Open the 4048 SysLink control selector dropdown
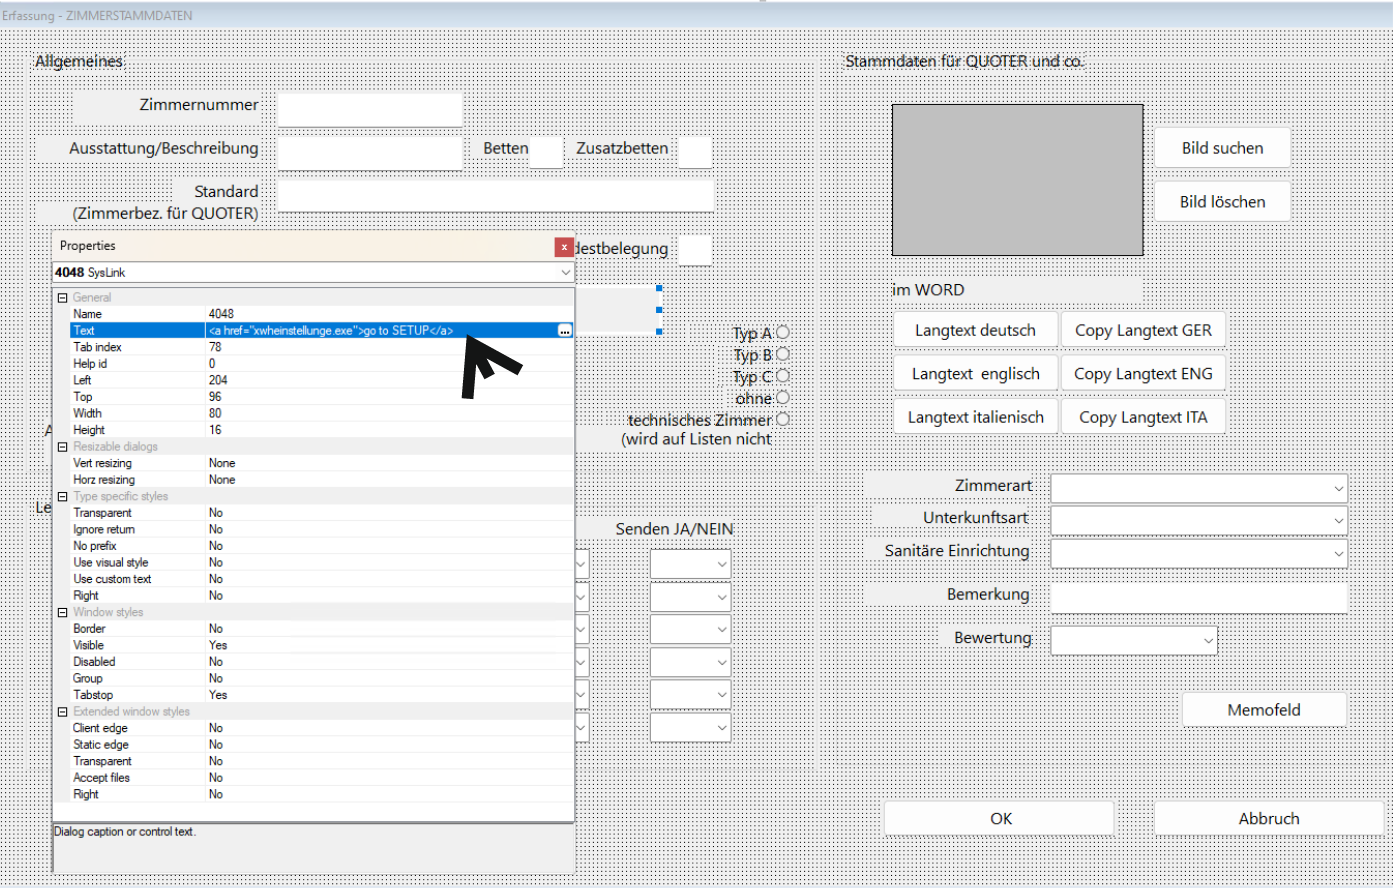 (565, 272)
